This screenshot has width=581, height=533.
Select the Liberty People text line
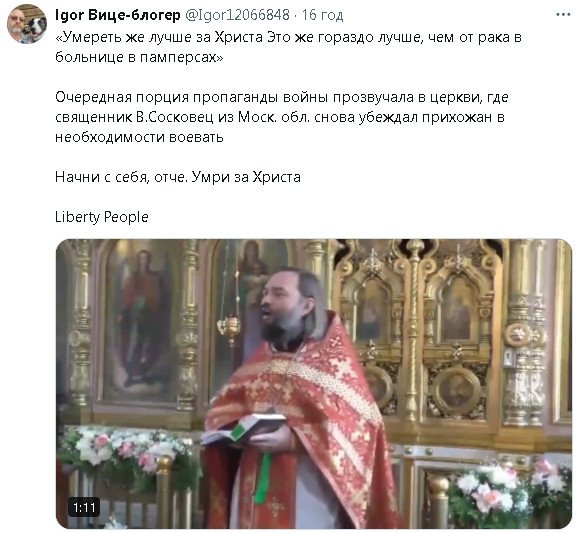pos(102,217)
